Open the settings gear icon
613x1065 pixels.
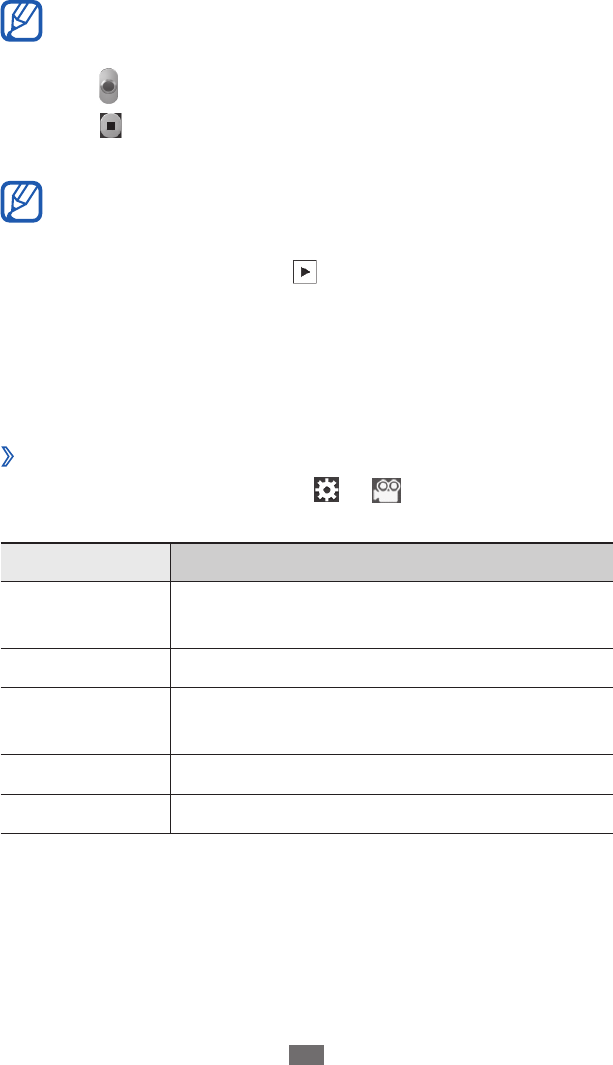tap(324, 489)
